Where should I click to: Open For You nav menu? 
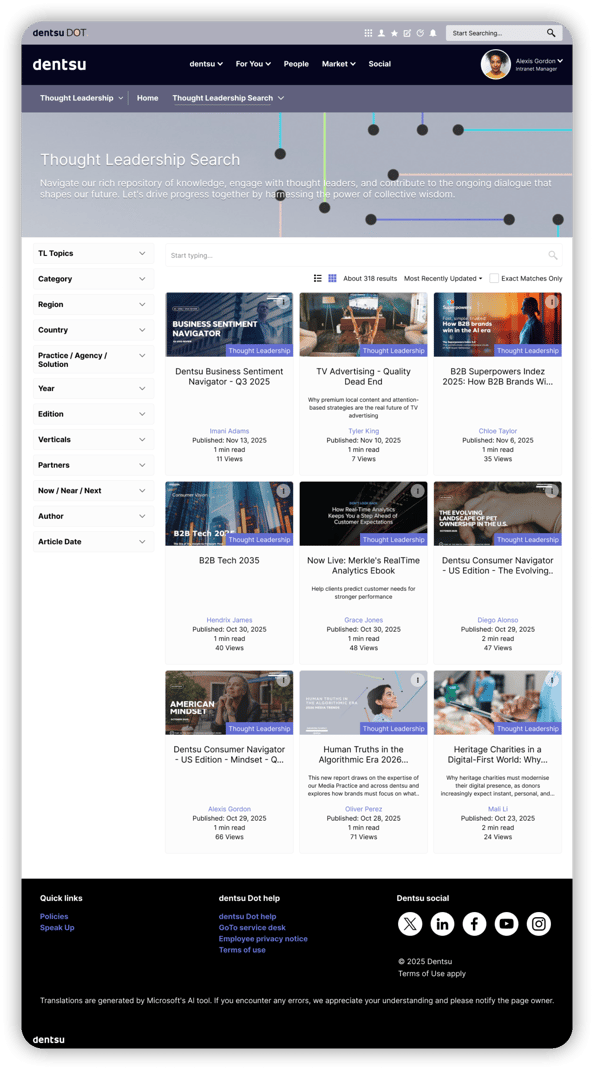253,64
